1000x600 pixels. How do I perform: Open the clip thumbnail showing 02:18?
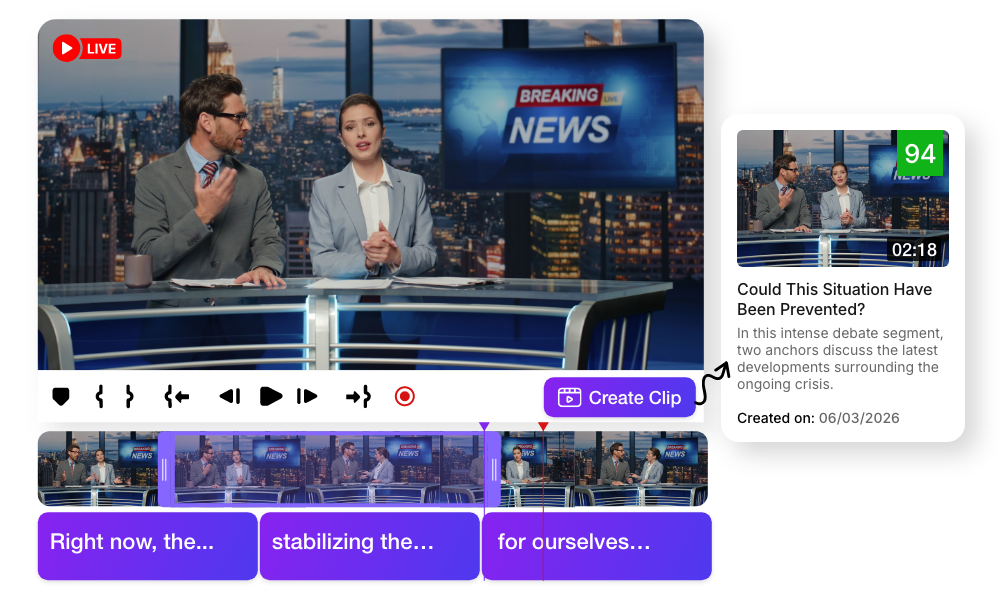pos(842,198)
